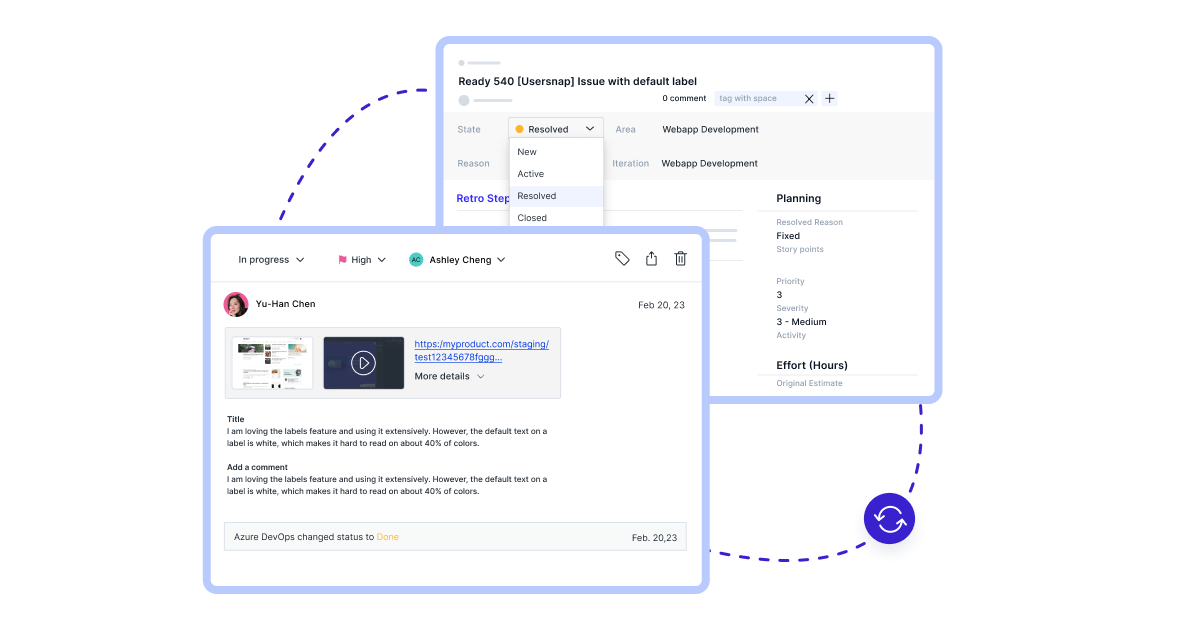Click the Title heading in feedback
This screenshot has height=630, width=1200.
tap(235, 419)
